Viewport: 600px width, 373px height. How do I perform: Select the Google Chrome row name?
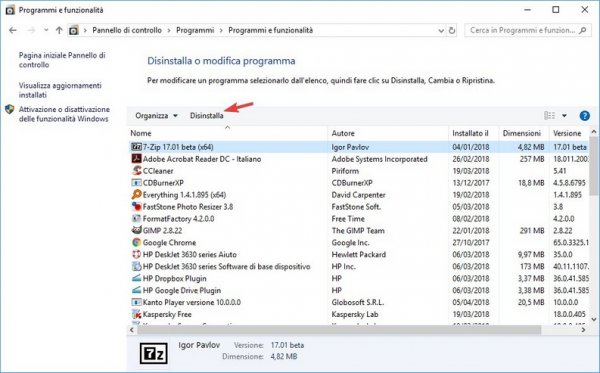click(169, 243)
